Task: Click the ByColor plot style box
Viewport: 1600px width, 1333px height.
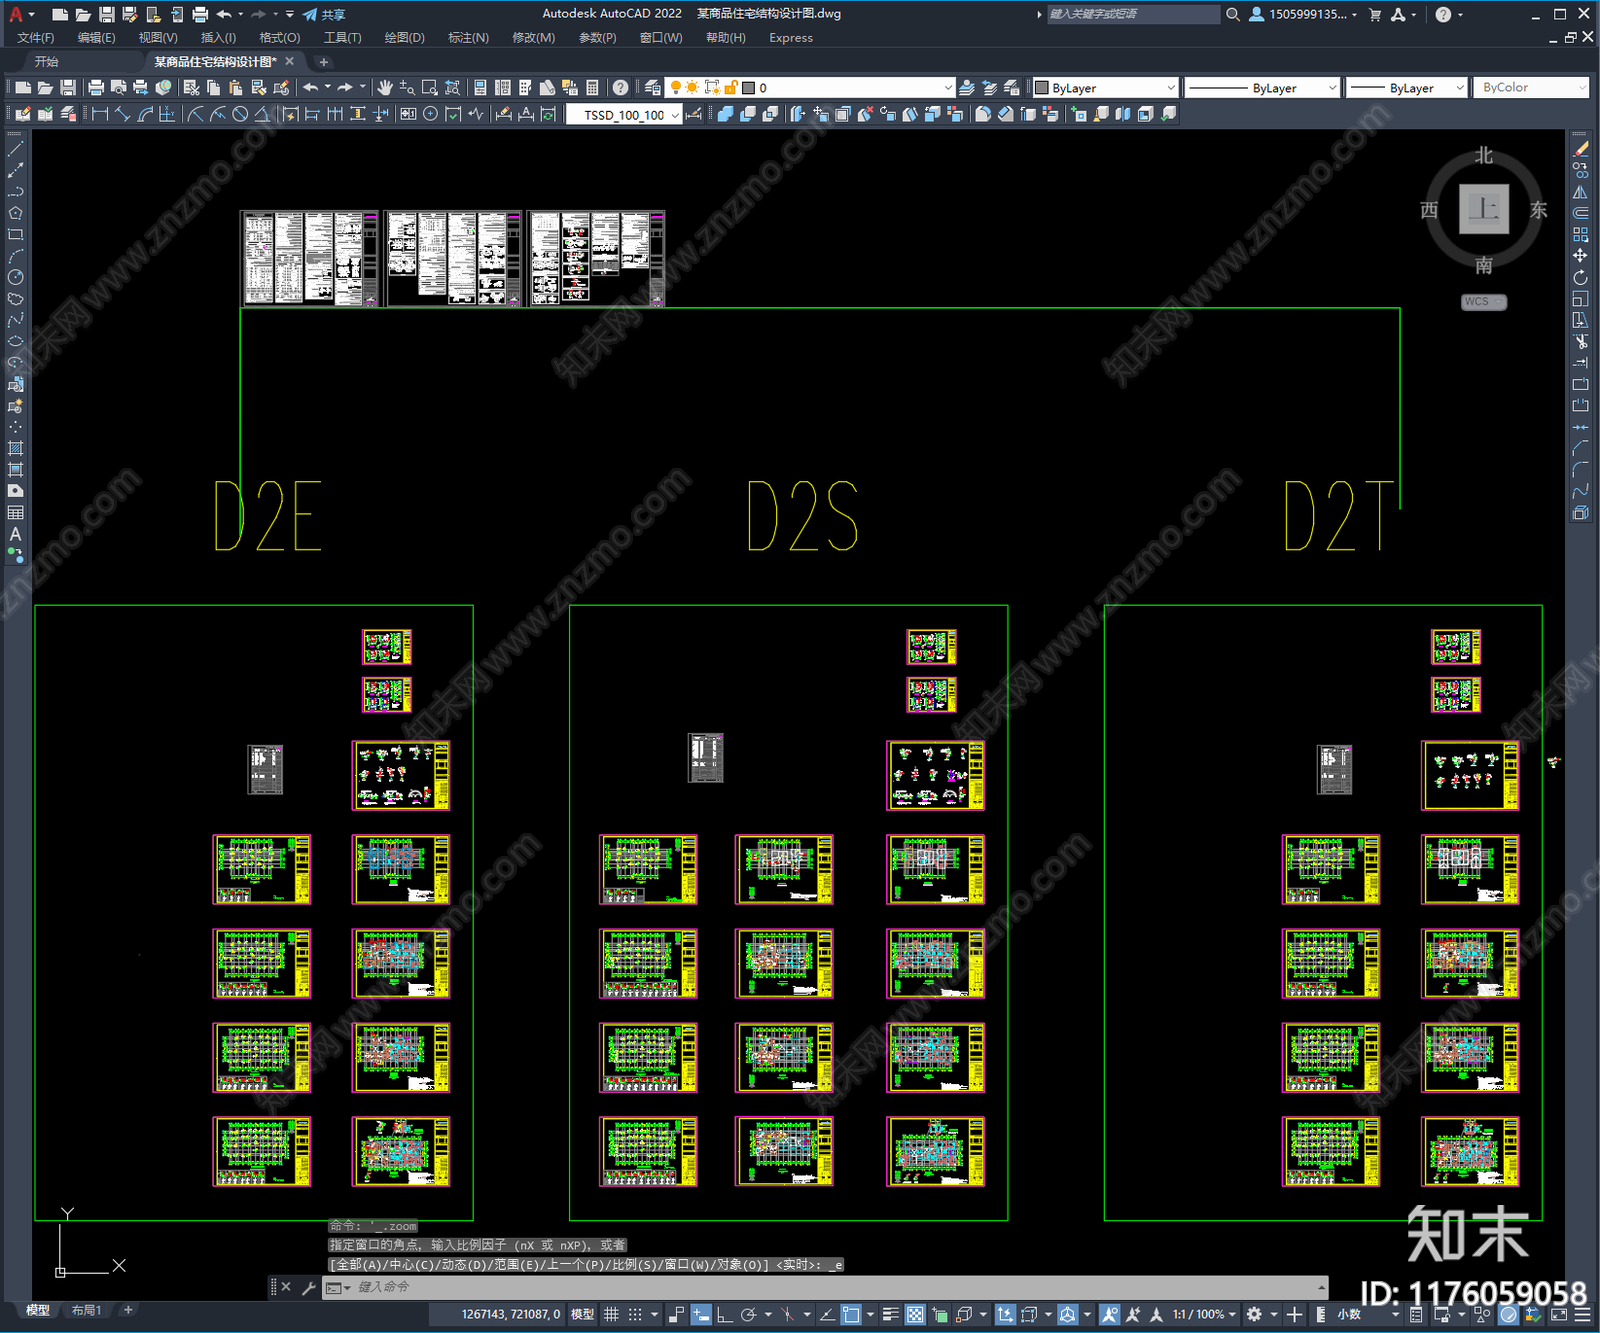Action: point(1530,88)
